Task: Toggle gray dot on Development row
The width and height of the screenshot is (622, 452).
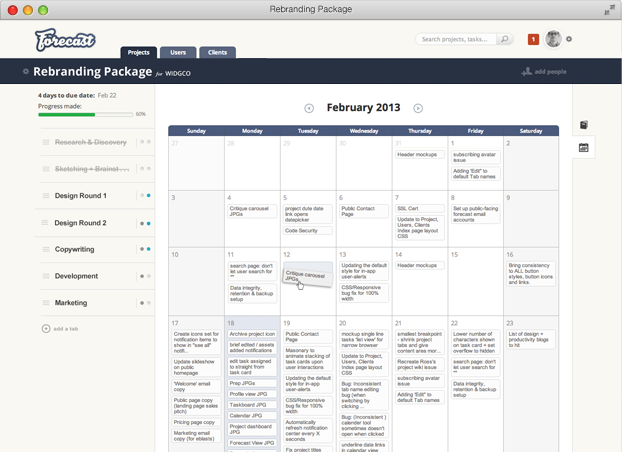Action: (142, 276)
